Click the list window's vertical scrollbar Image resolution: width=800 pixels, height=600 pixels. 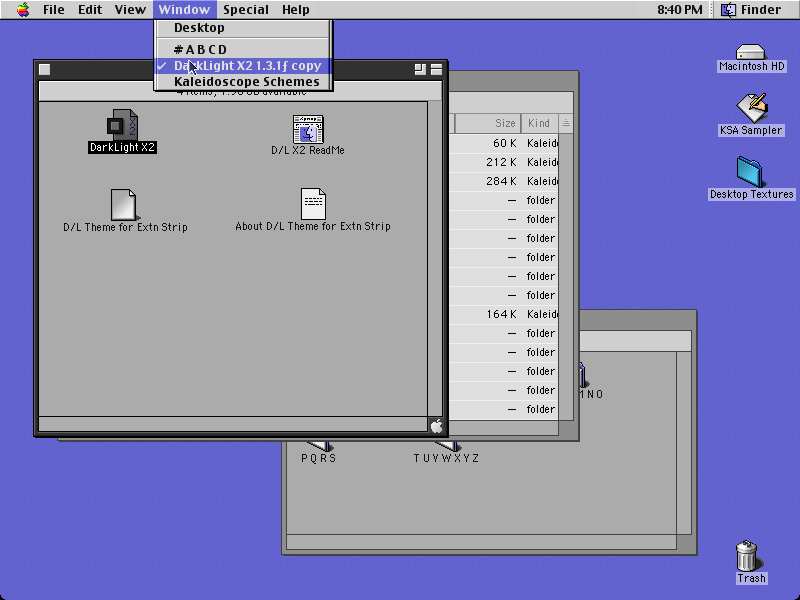pos(566,277)
